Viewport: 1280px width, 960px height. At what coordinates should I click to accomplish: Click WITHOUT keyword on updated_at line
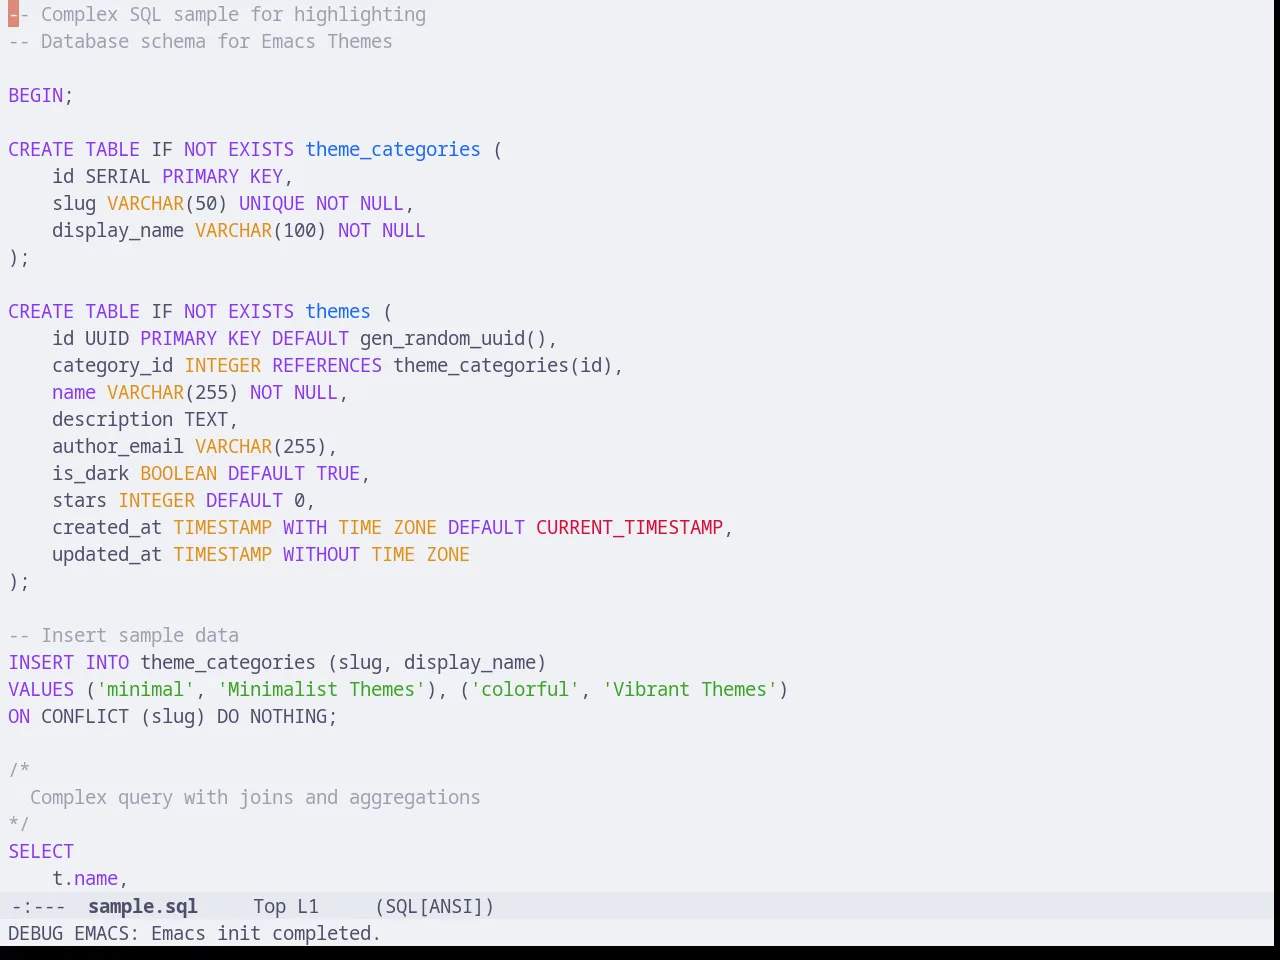tap(321, 555)
